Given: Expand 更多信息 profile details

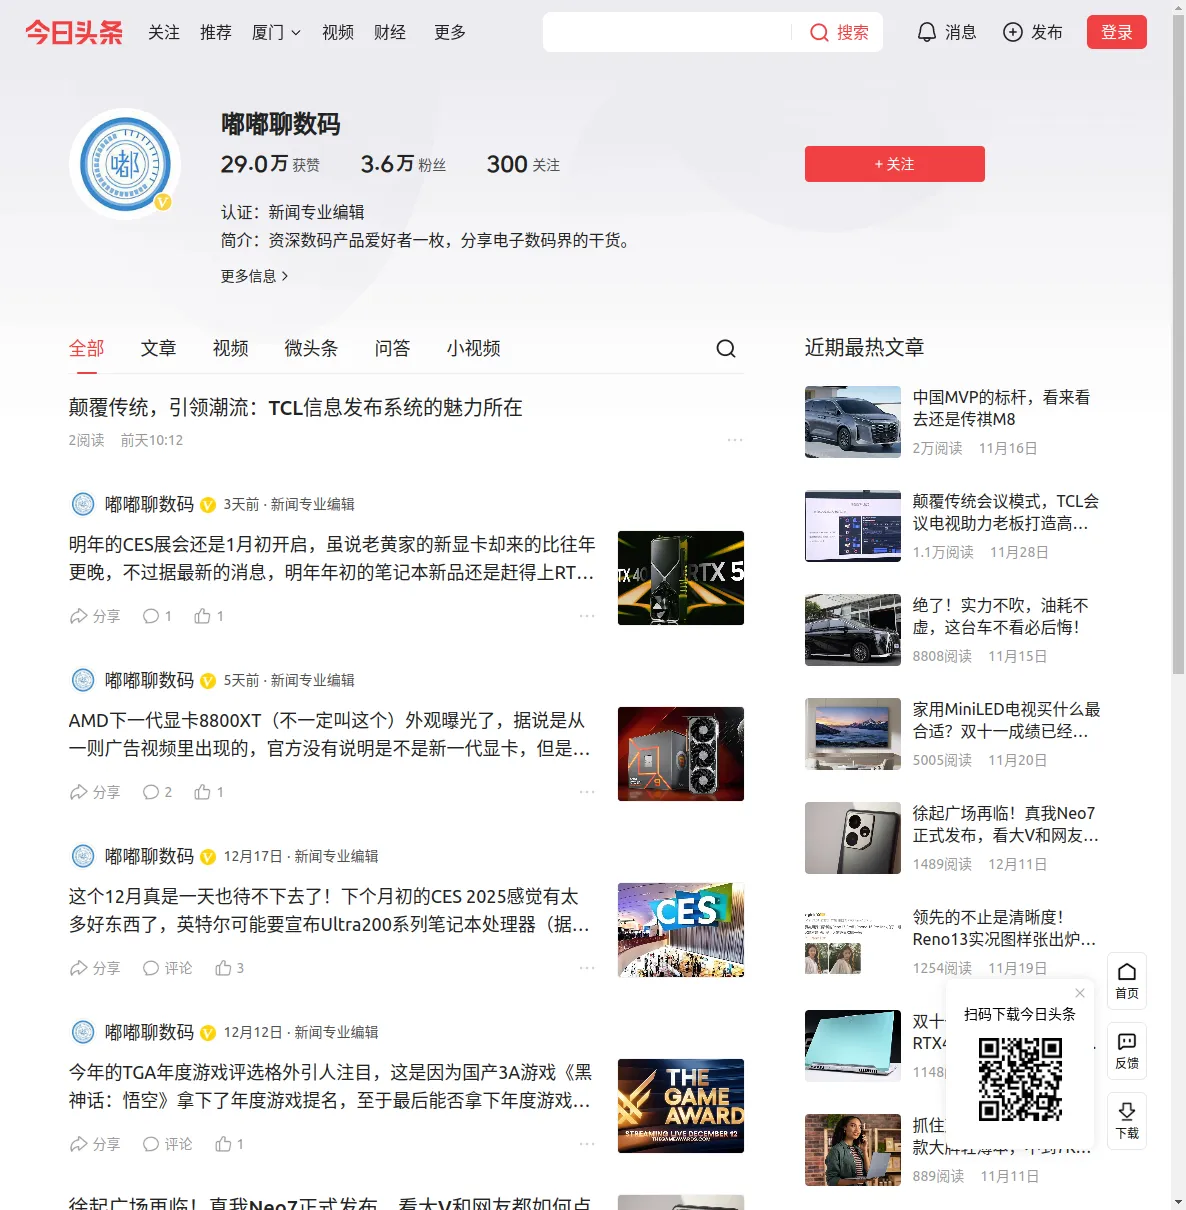Looking at the screenshot, I should tap(255, 276).
